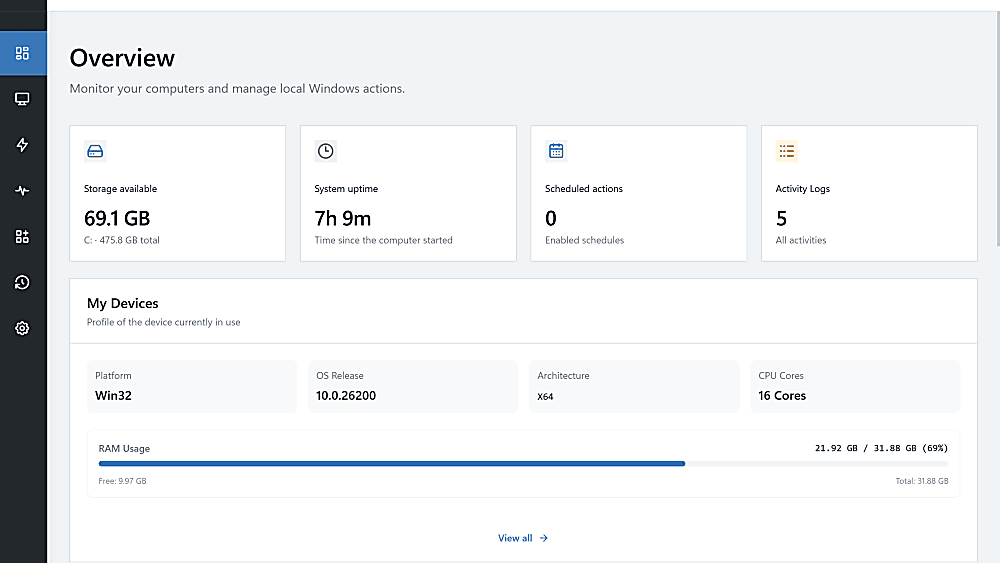Image resolution: width=1000 pixels, height=563 pixels.
Task: Open the Storage available card
Action: [177, 193]
